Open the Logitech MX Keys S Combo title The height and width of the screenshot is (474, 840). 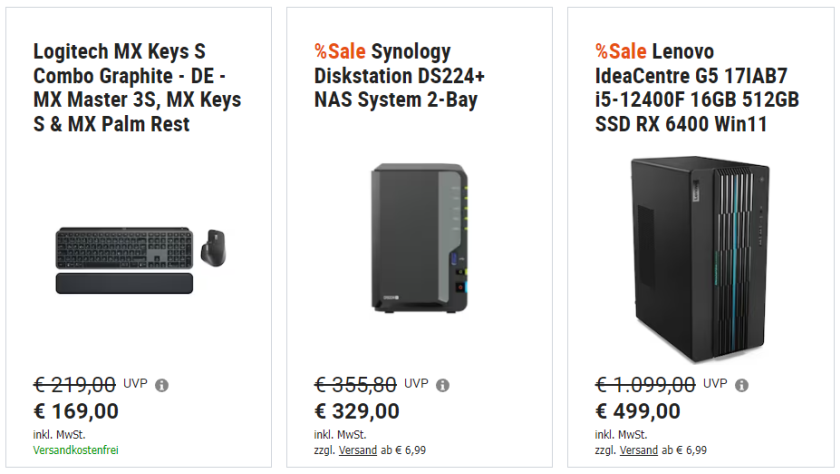pyautogui.click(x=137, y=87)
